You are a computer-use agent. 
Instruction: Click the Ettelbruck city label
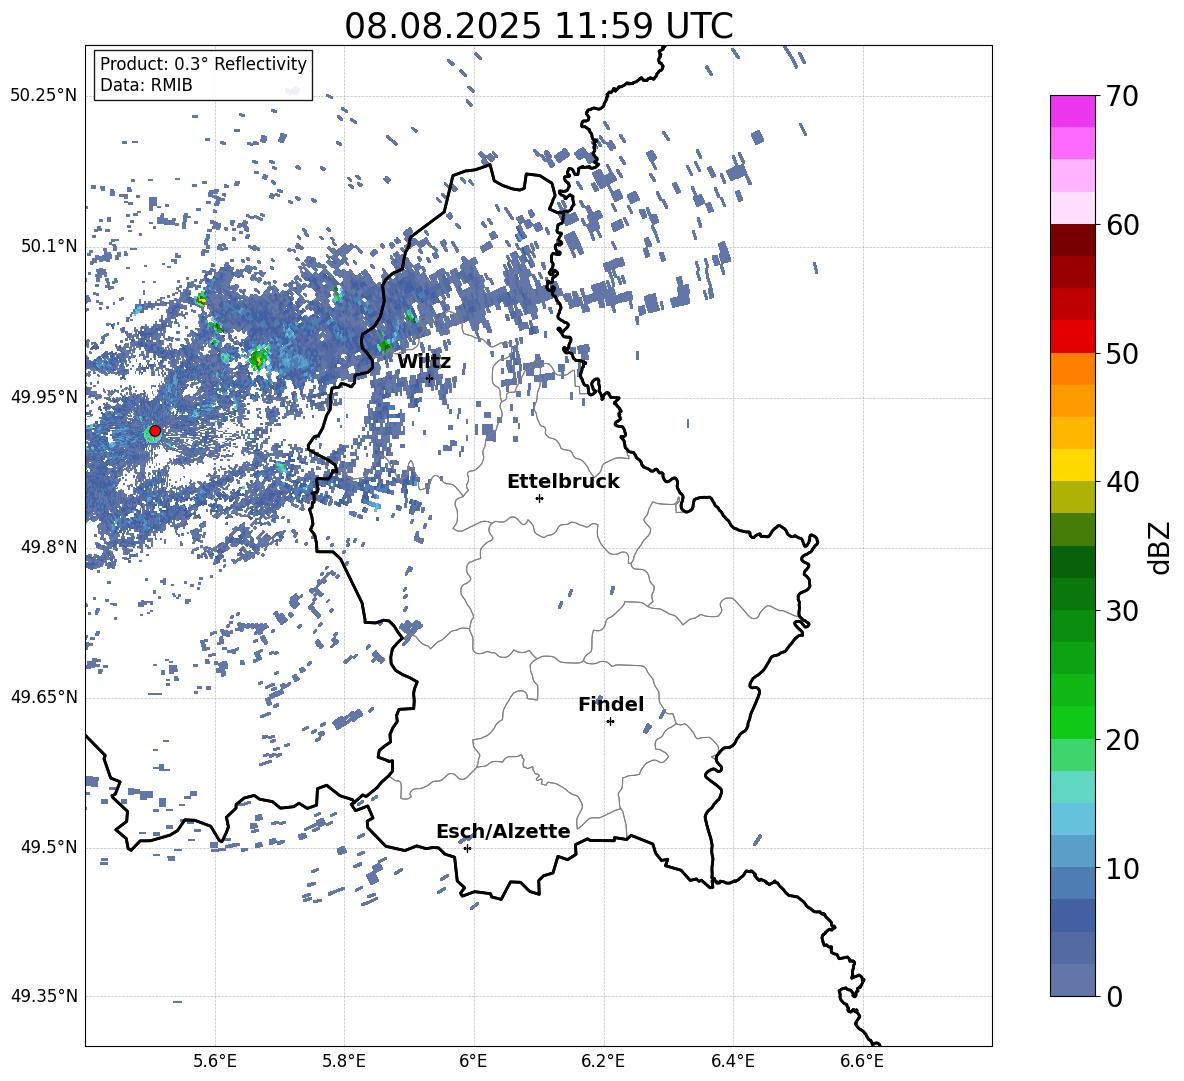point(563,482)
